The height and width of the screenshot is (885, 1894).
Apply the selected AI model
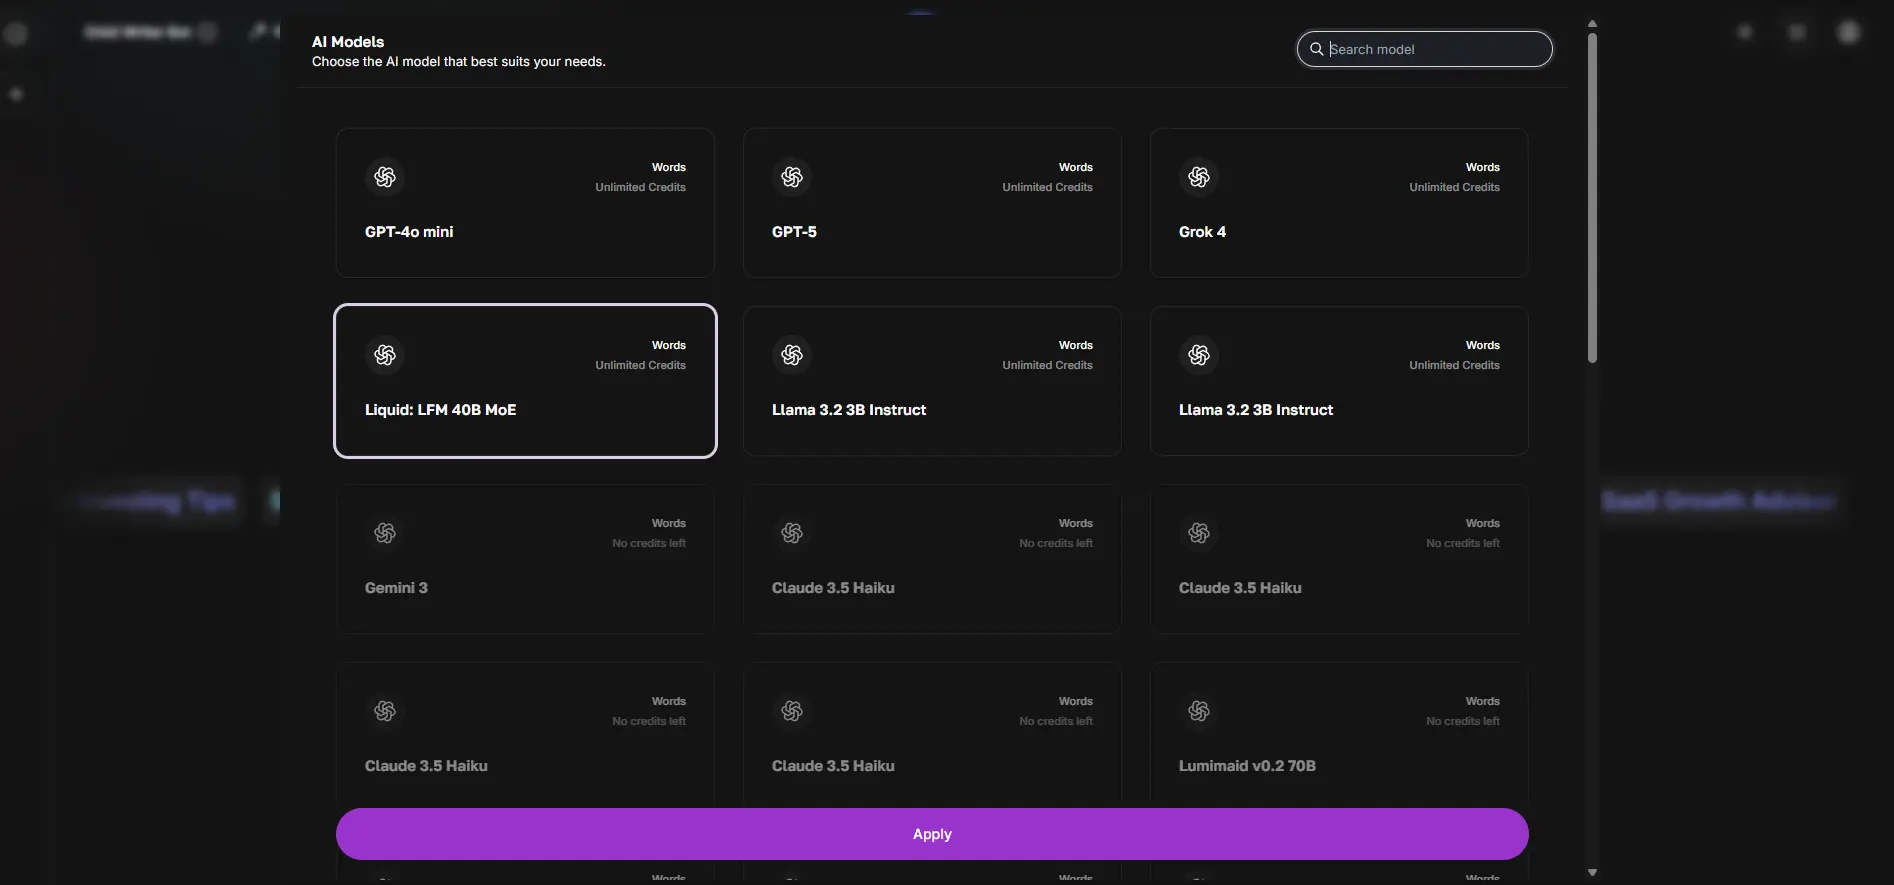pos(932,834)
